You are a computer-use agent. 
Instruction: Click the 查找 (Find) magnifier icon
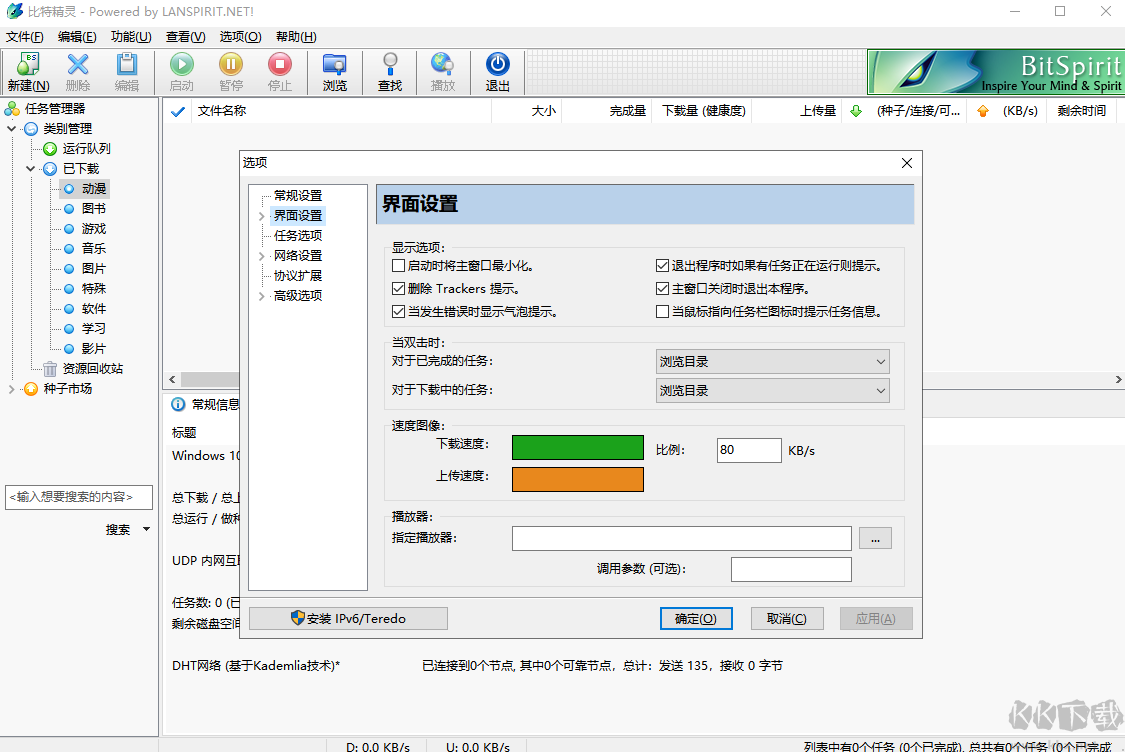389,71
